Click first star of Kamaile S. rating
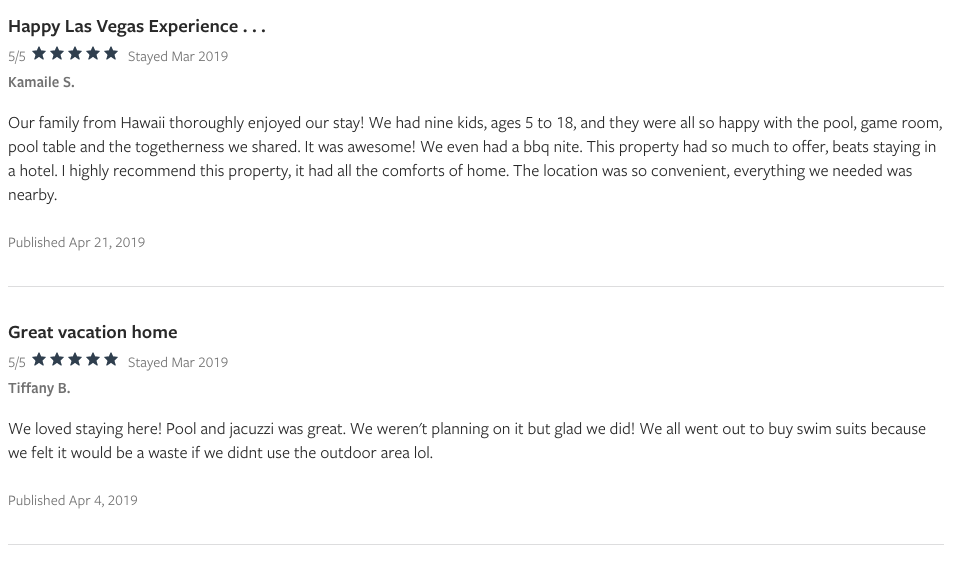The height and width of the screenshot is (561, 955). 39,54
